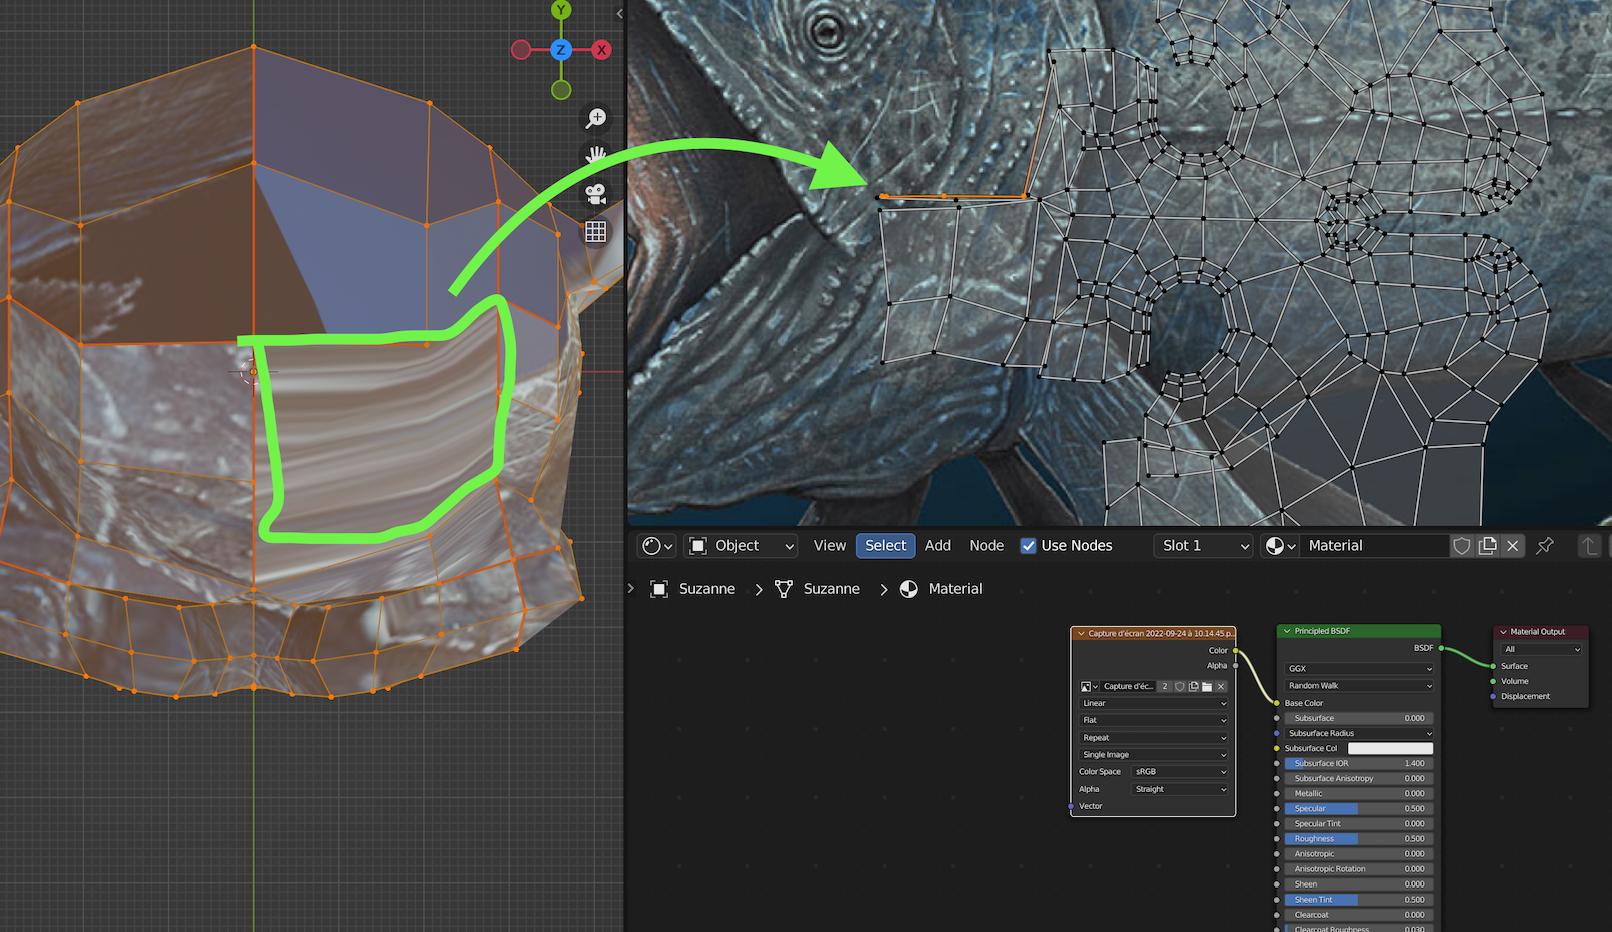Open the GGX distribution dropdown
This screenshot has height=932, width=1612.
tap(1359, 669)
